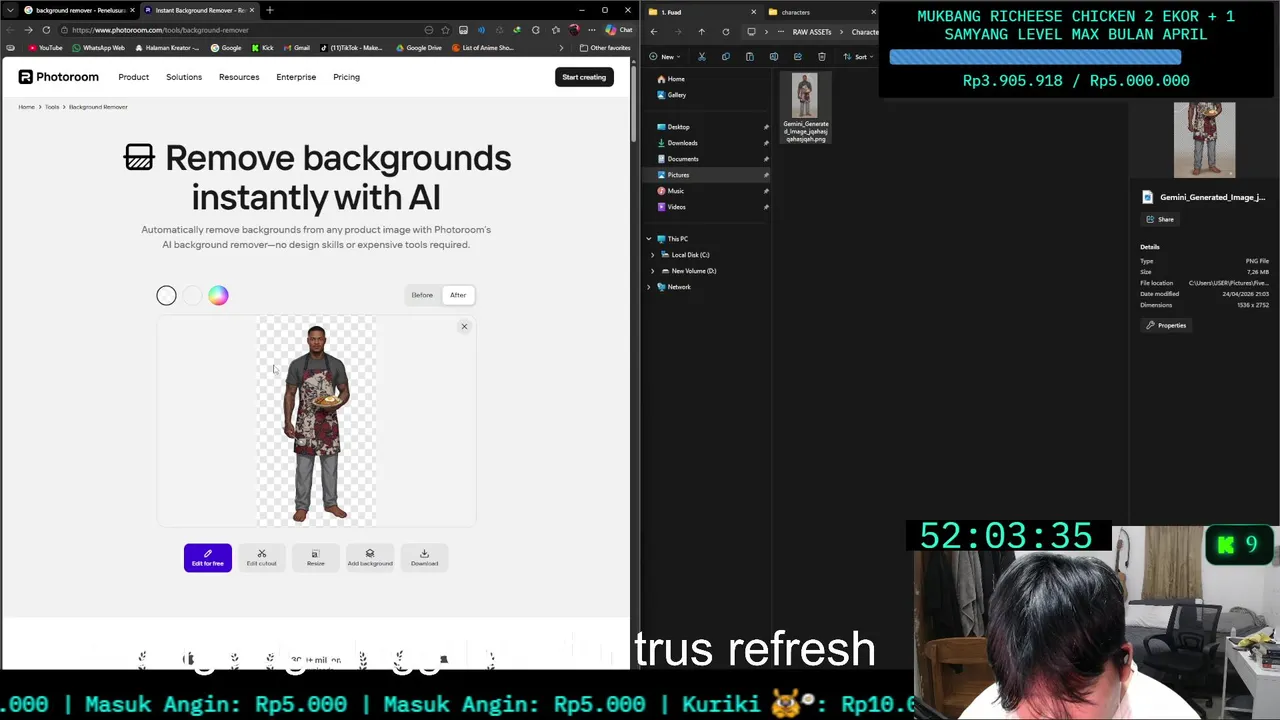
Task: Open the Product menu in Photoroom navbar
Action: click(x=133, y=77)
